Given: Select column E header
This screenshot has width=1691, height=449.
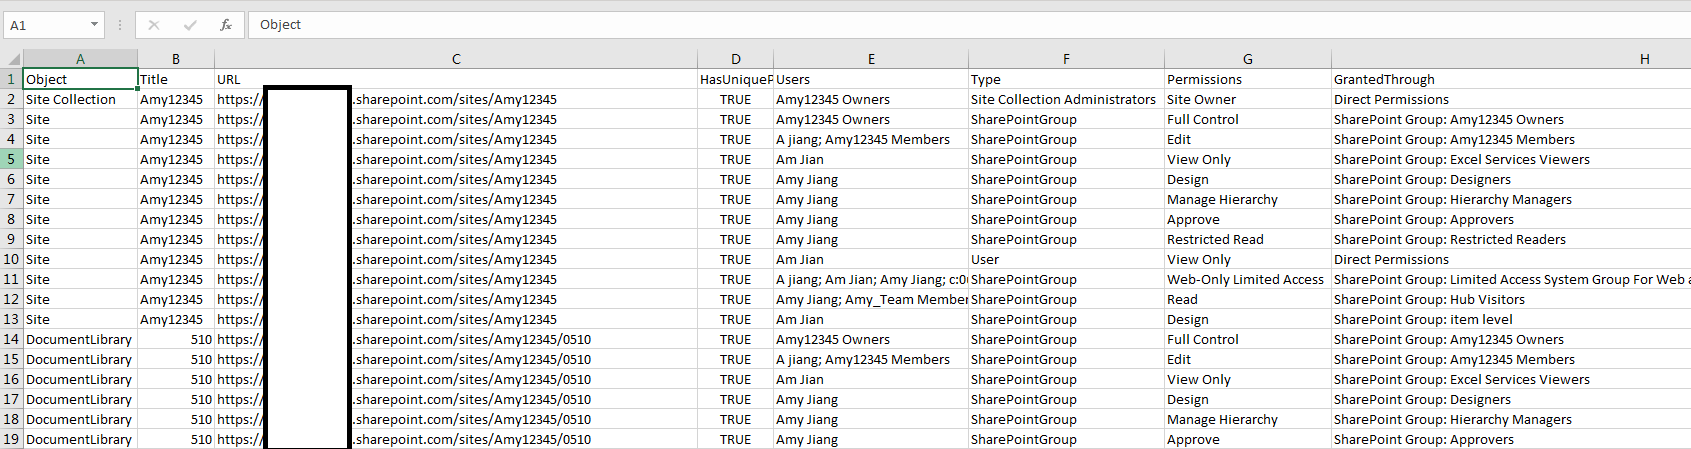Looking at the screenshot, I should [x=871, y=59].
